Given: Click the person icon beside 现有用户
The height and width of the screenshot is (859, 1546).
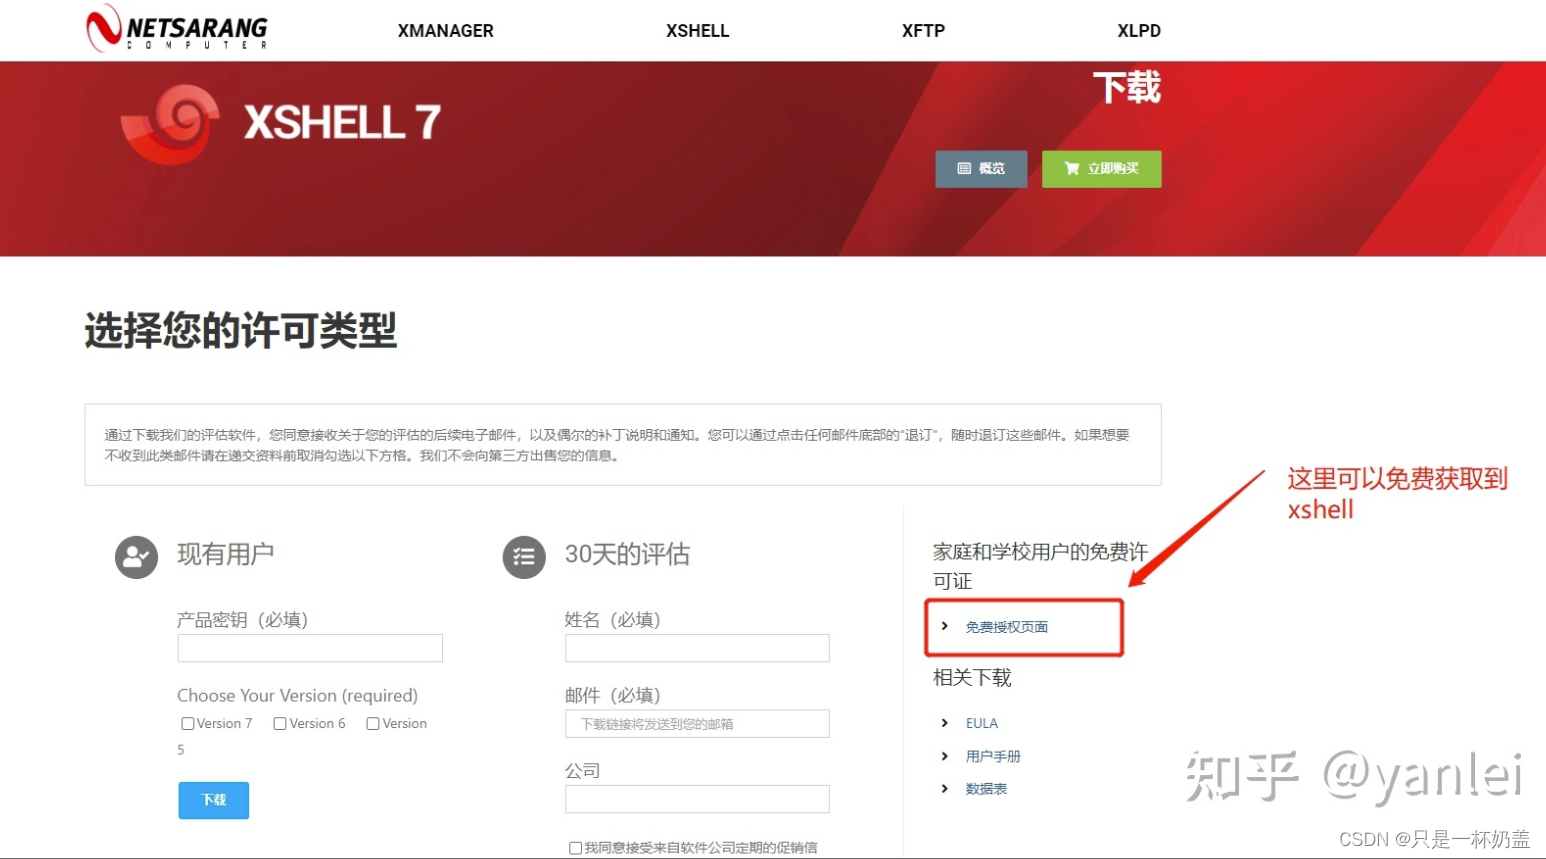Looking at the screenshot, I should pos(136,557).
